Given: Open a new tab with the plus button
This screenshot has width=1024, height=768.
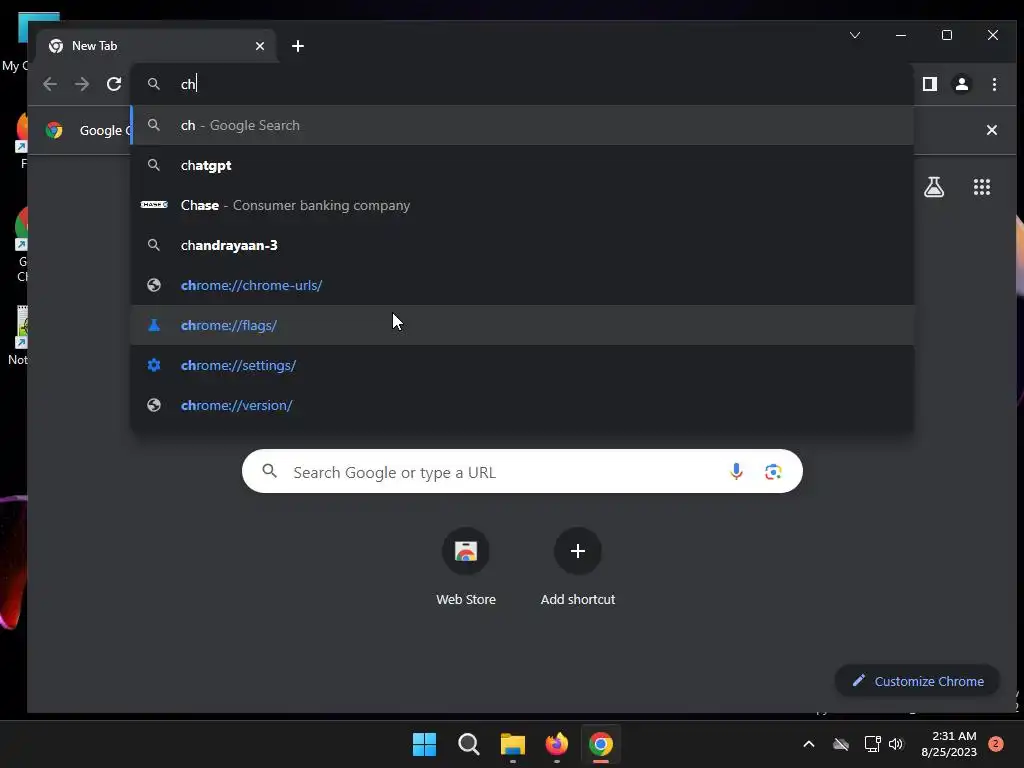Looking at the screenshot, I should (x=298, y=46).
